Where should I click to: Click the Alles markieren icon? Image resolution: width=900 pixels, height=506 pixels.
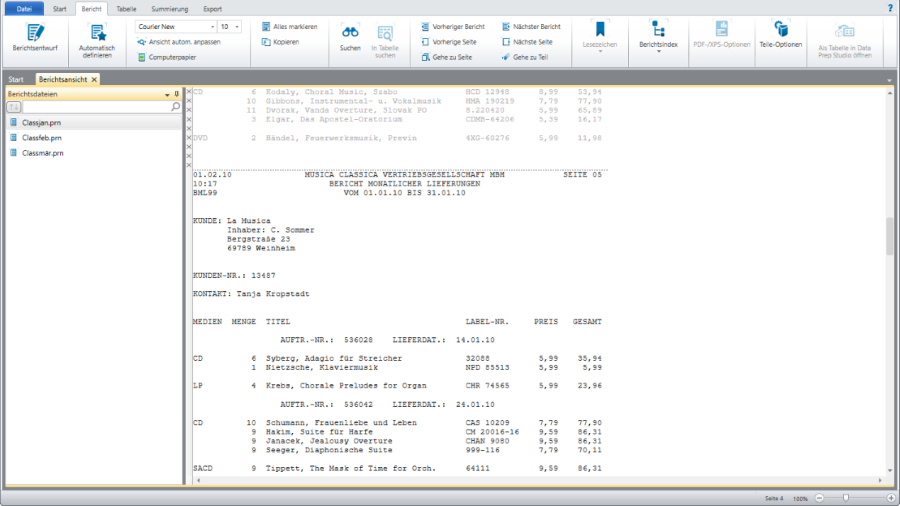click(265, 26)
